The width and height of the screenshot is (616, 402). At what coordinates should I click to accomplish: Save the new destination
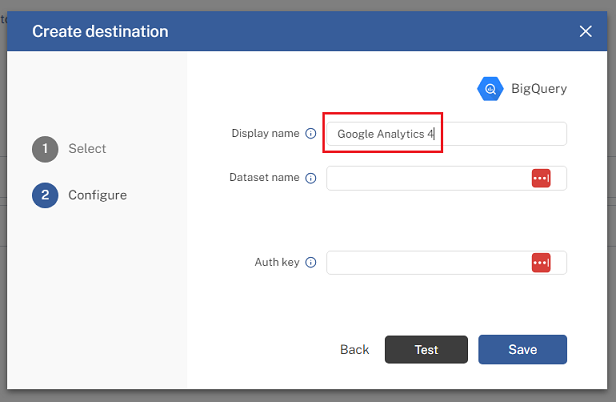tap(522, 349)
